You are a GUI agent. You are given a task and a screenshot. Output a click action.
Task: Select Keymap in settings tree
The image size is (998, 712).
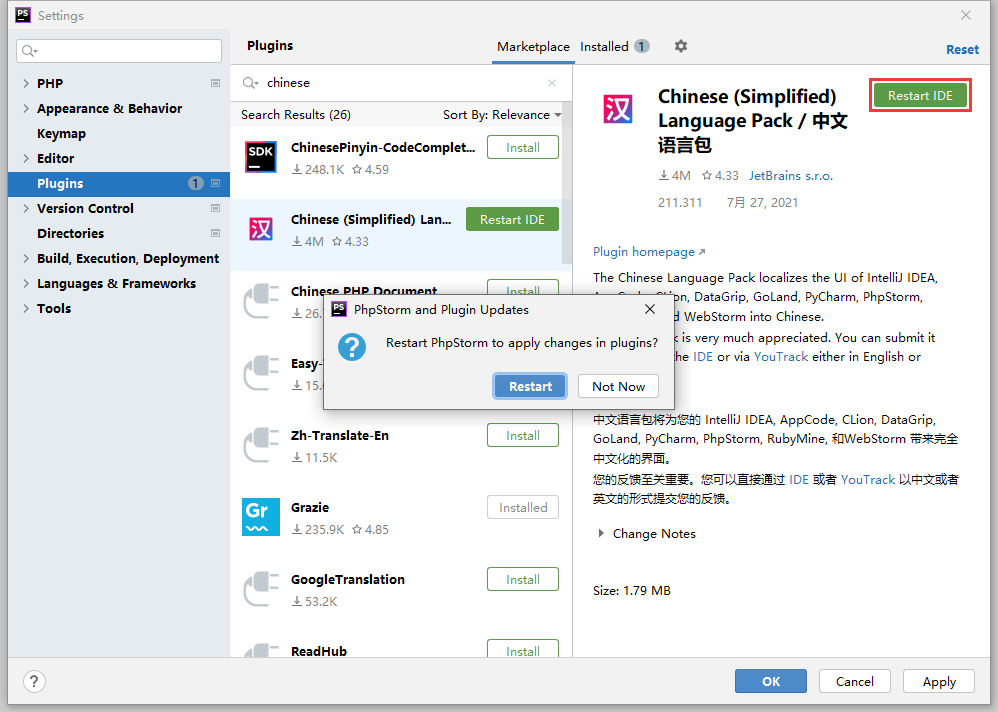[61, 134]
